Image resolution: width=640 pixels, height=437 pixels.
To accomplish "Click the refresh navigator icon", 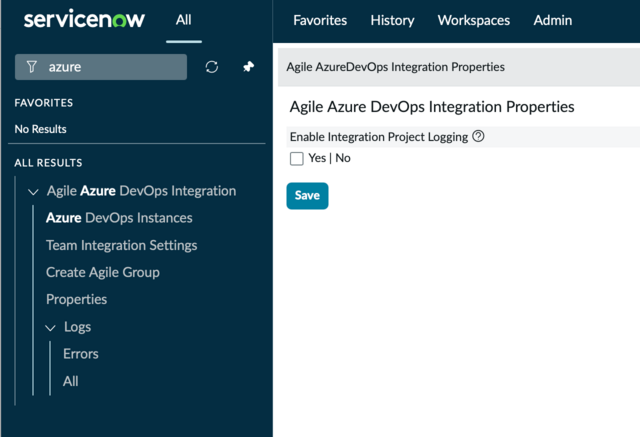I will (x=211, y=67).
